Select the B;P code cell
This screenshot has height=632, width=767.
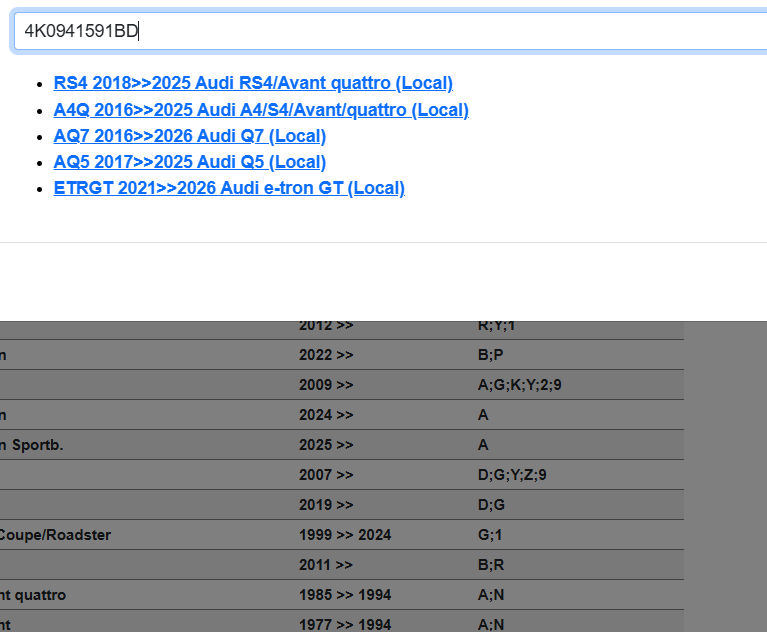coord(490,355)
